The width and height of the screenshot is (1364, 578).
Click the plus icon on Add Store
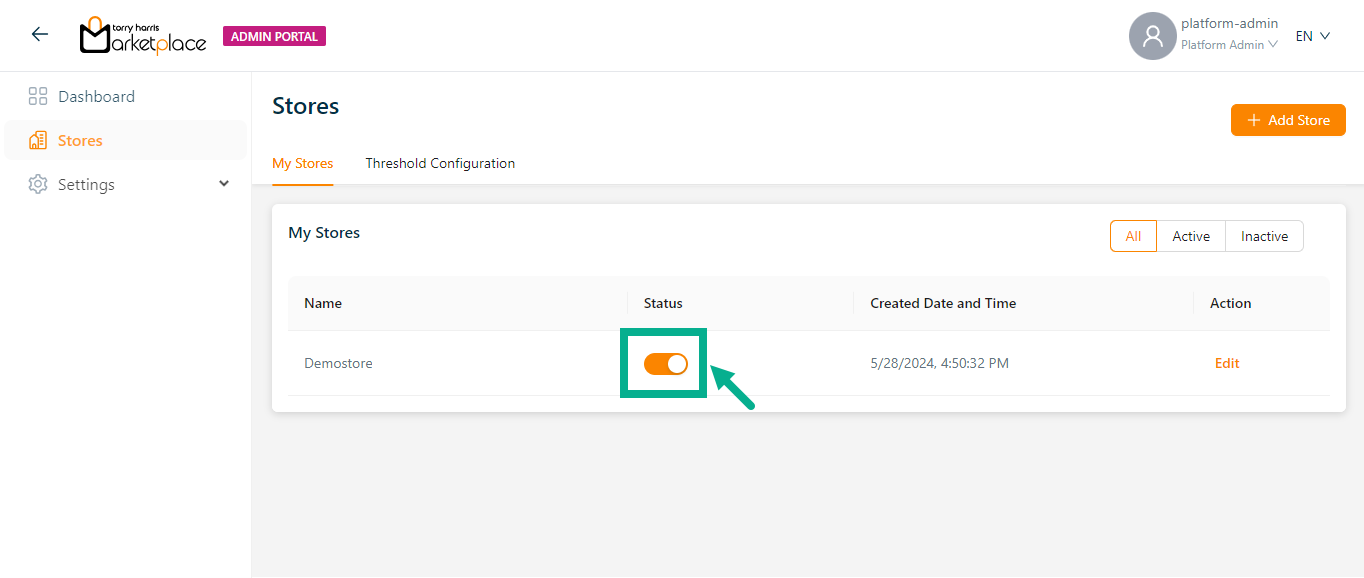tap(1253, 120)
